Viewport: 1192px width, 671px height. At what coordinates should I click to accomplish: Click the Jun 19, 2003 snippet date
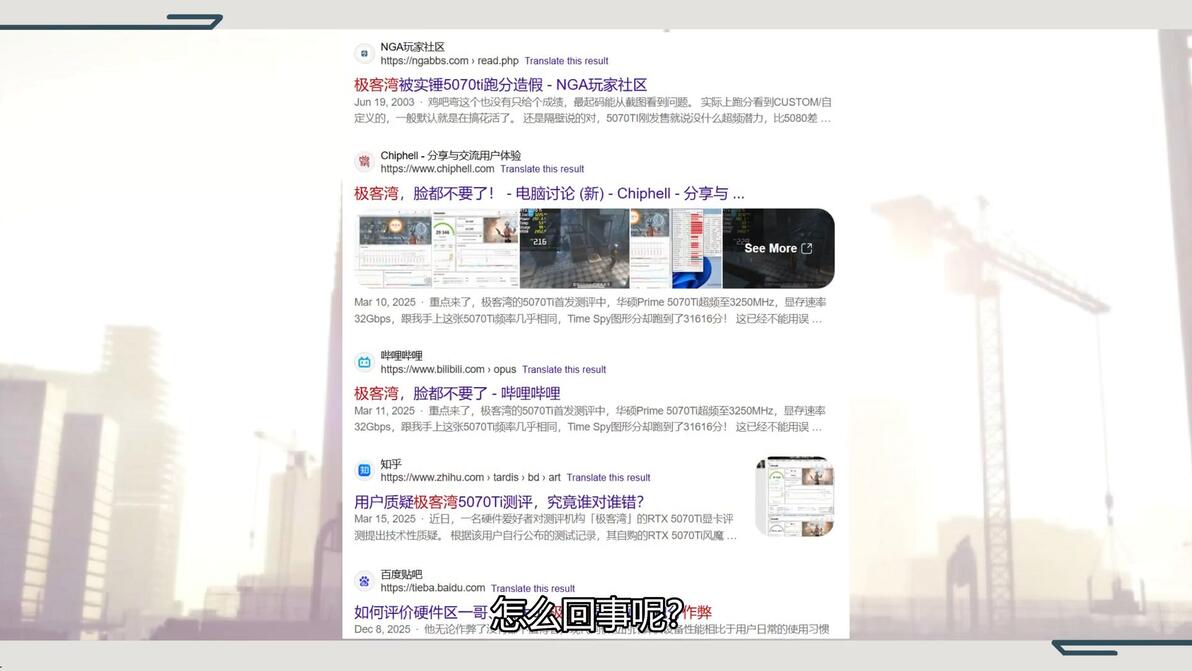[x=385, y=103]
